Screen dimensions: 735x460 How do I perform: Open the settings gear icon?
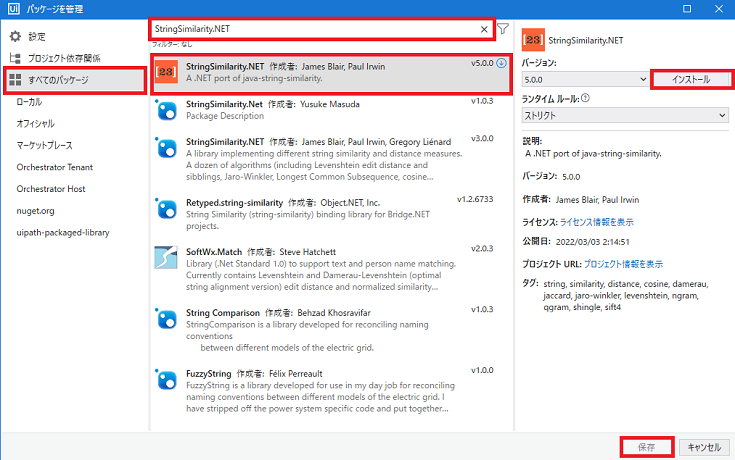(x=15, y=36)
